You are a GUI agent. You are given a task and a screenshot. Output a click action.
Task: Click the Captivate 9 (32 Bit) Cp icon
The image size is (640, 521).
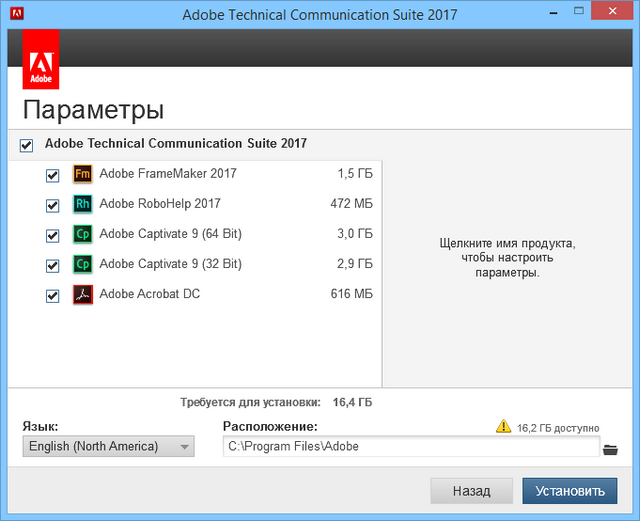(83, 265)
